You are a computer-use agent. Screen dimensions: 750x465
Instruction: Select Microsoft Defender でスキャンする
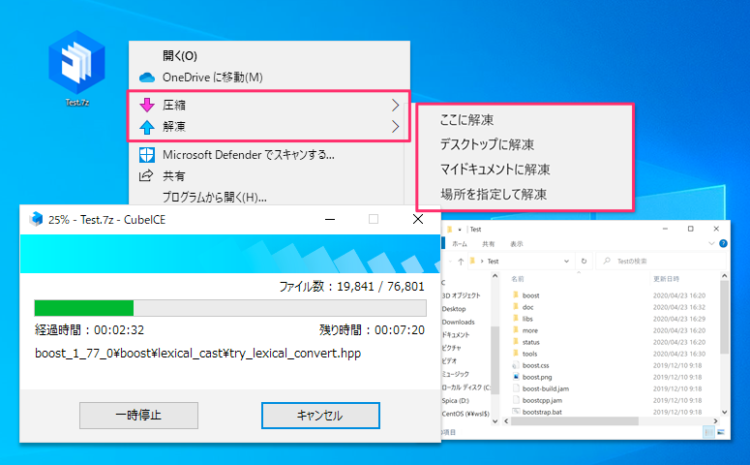pyautogui.click(x=248, y=155)
